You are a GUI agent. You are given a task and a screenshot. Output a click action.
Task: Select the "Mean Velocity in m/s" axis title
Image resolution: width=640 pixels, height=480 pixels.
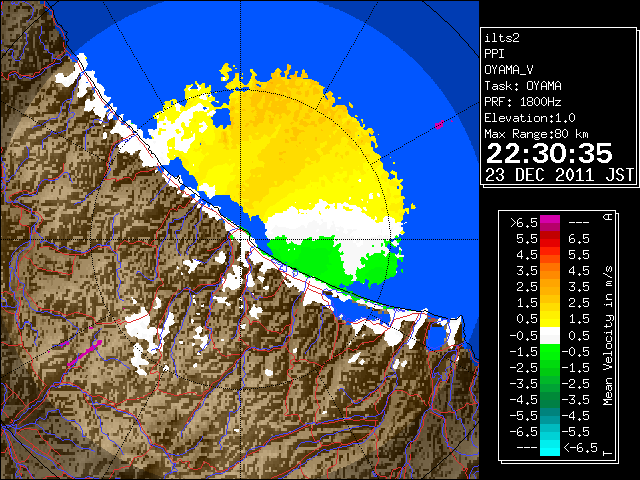(608, 336)
